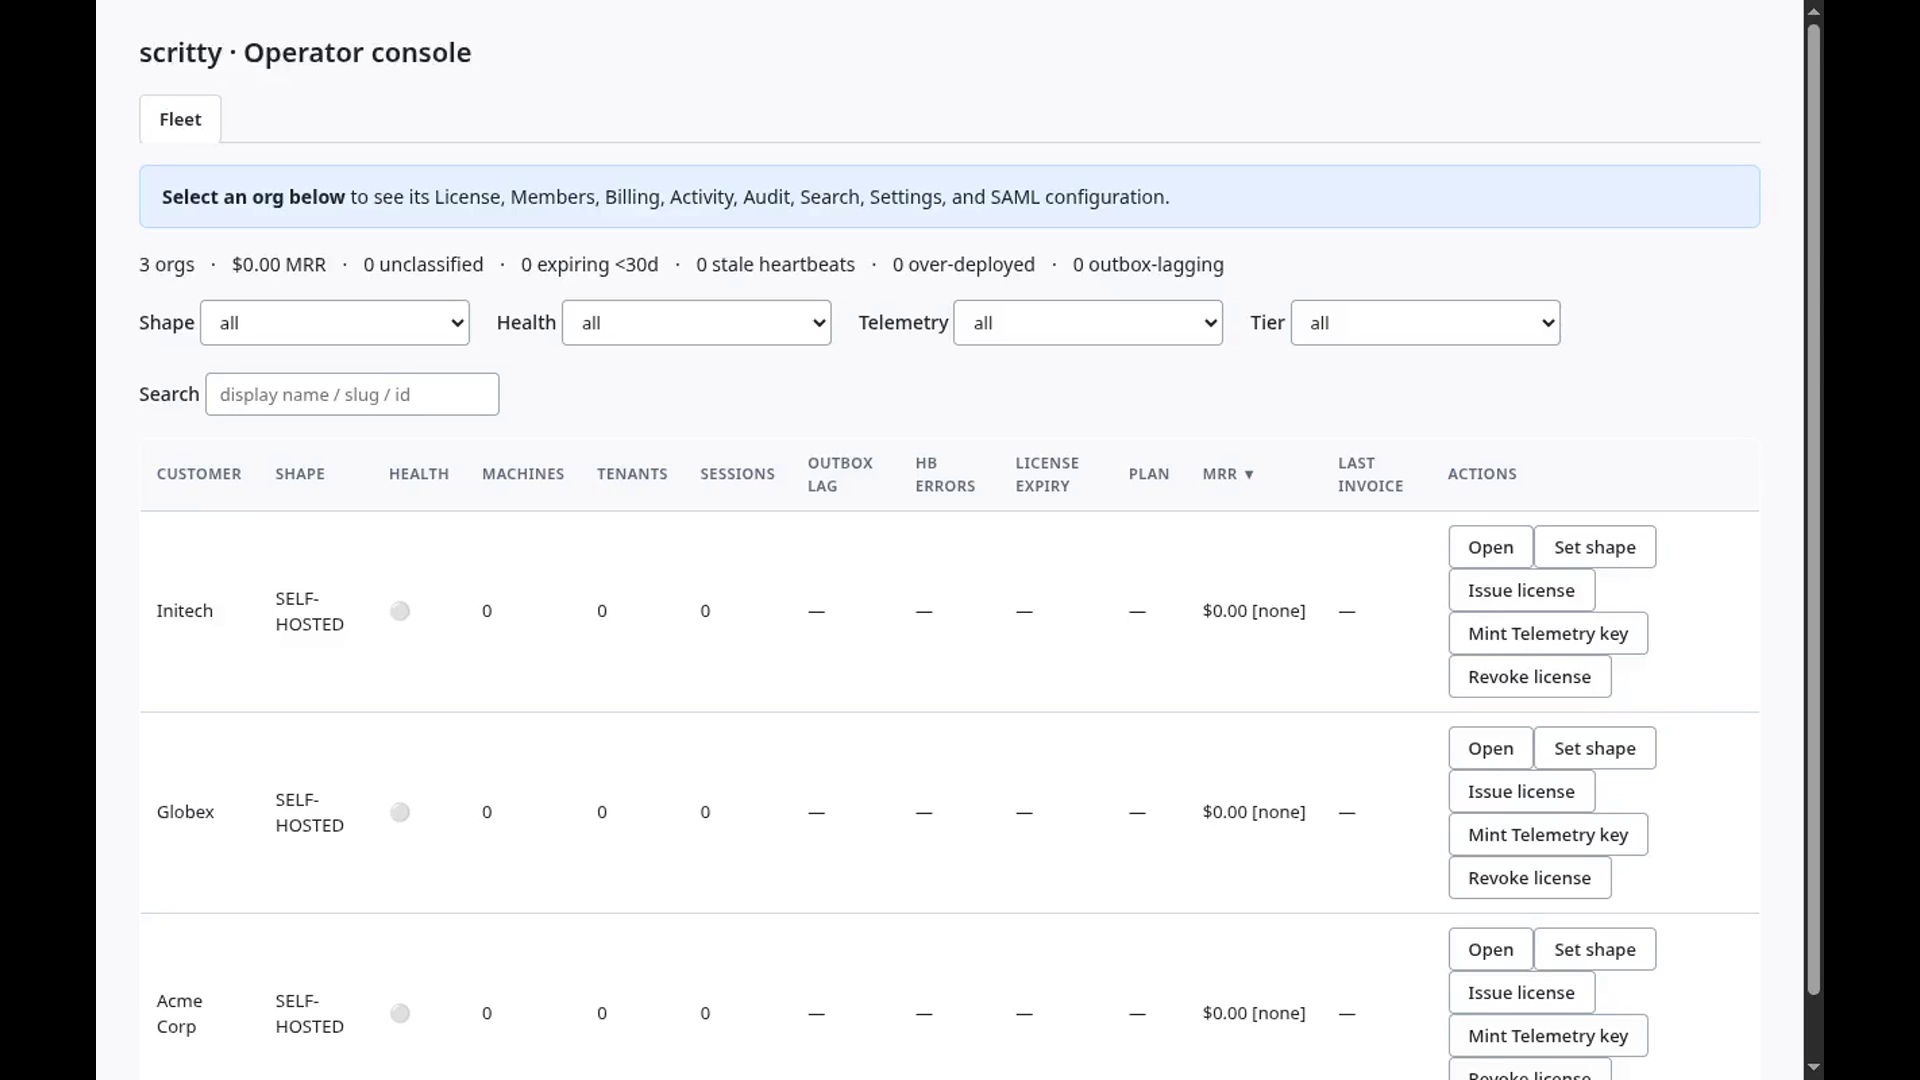Open the Telemetry filter dropdown
This screenshot has height=1080, width=1920.
1088,323
